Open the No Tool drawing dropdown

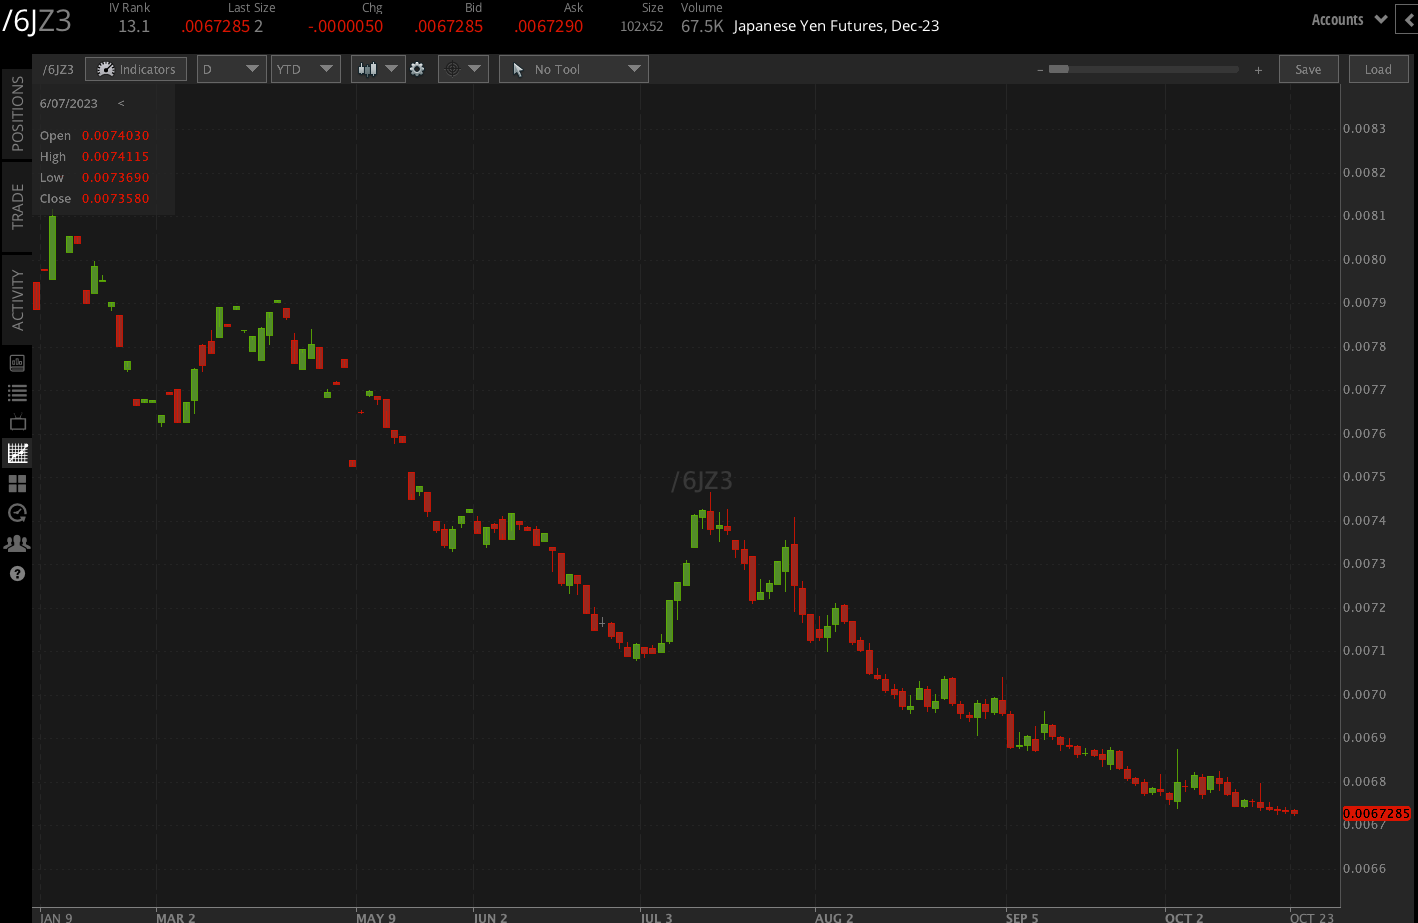(574, 69)
